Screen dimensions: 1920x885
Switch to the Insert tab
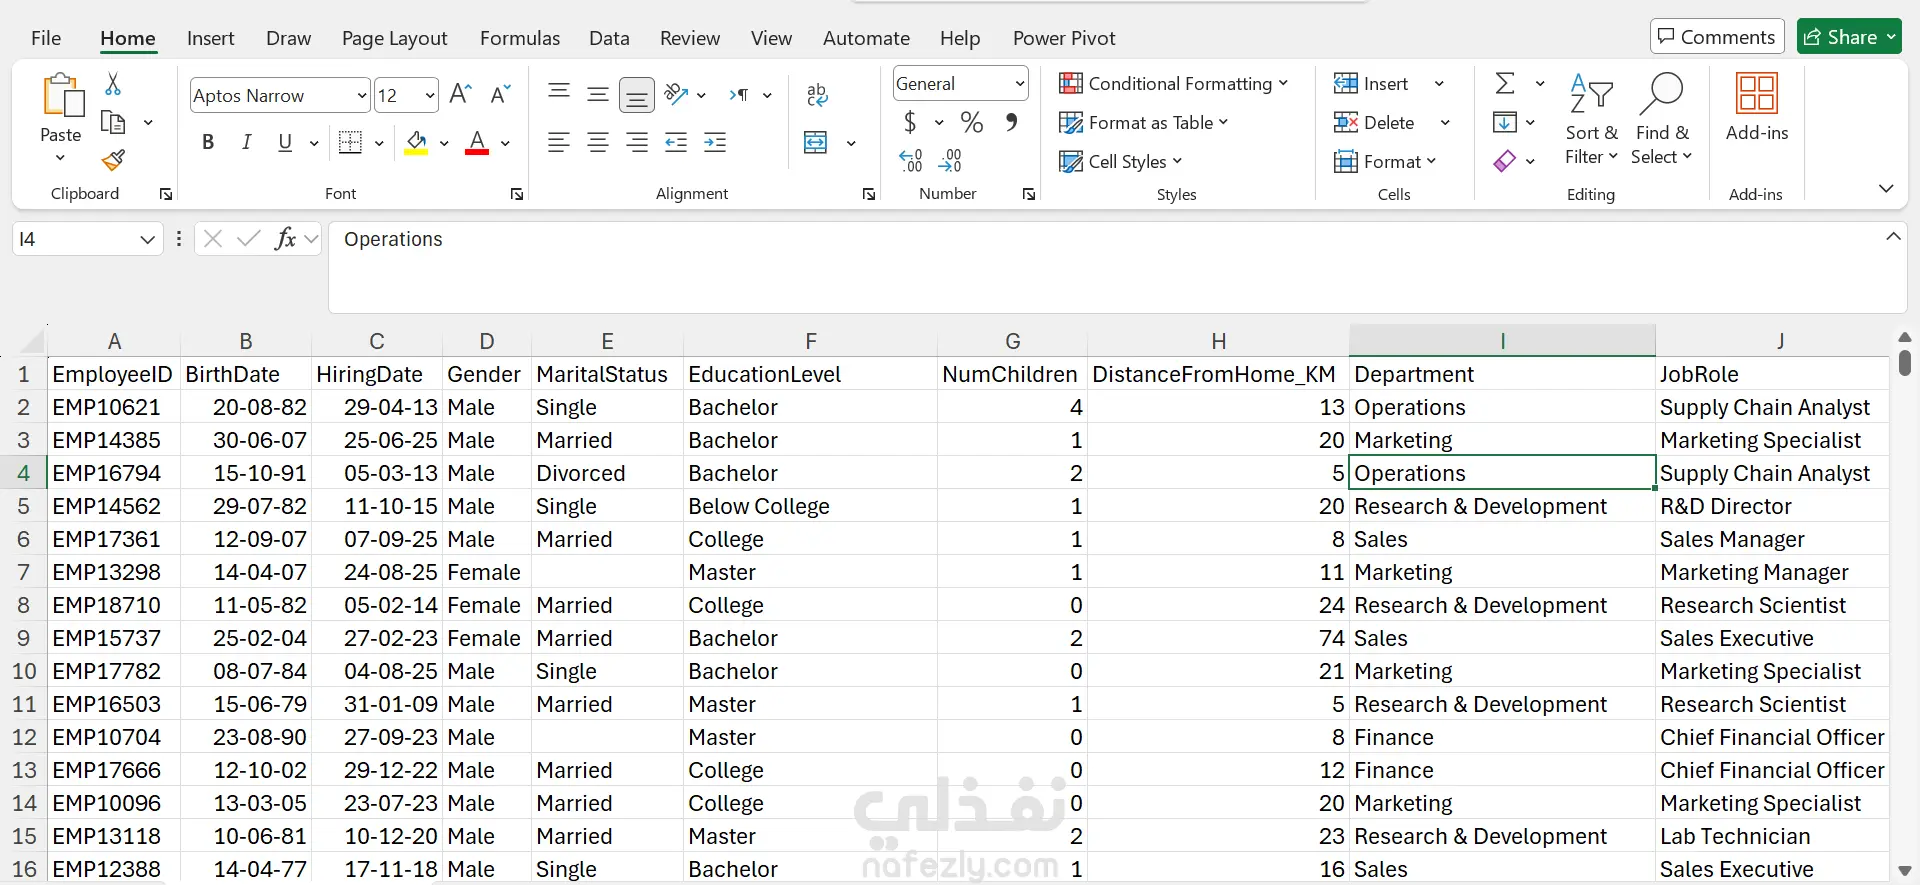(210, 38)
